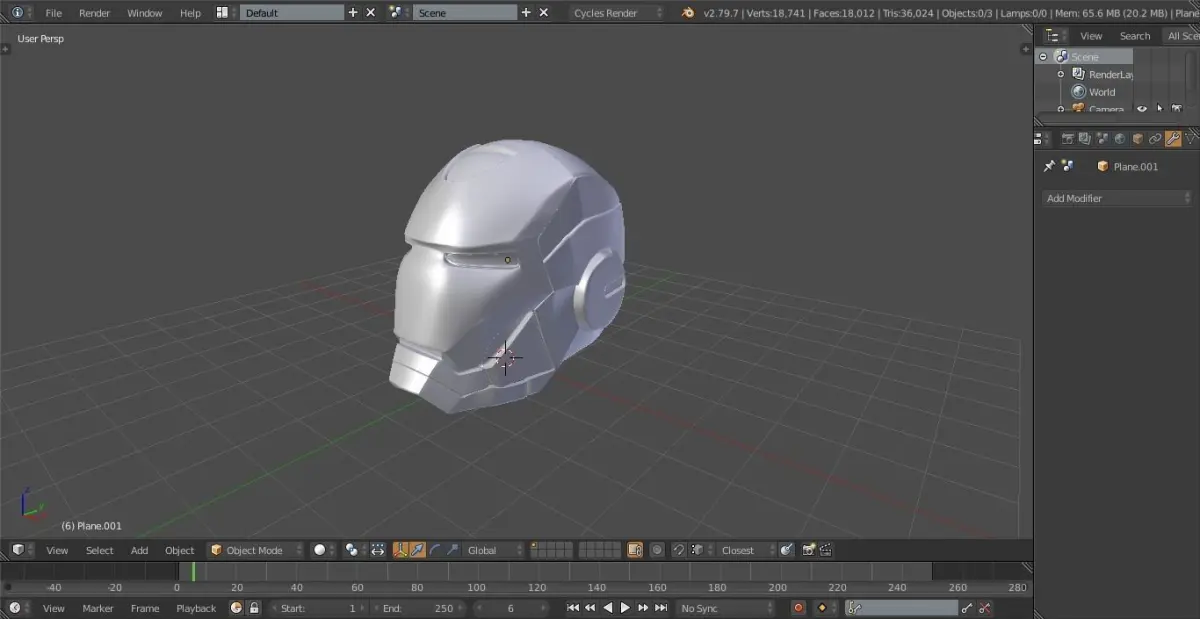This screenshot has width=1200, height=619.
Task: Open the Help menu
Action: (190, 13)
